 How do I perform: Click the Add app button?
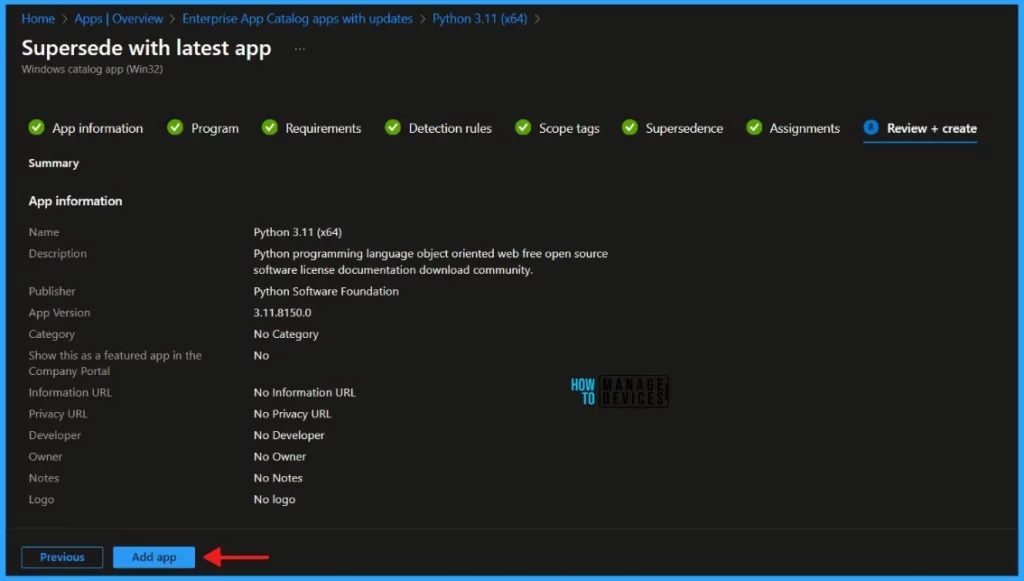point(154,557)
